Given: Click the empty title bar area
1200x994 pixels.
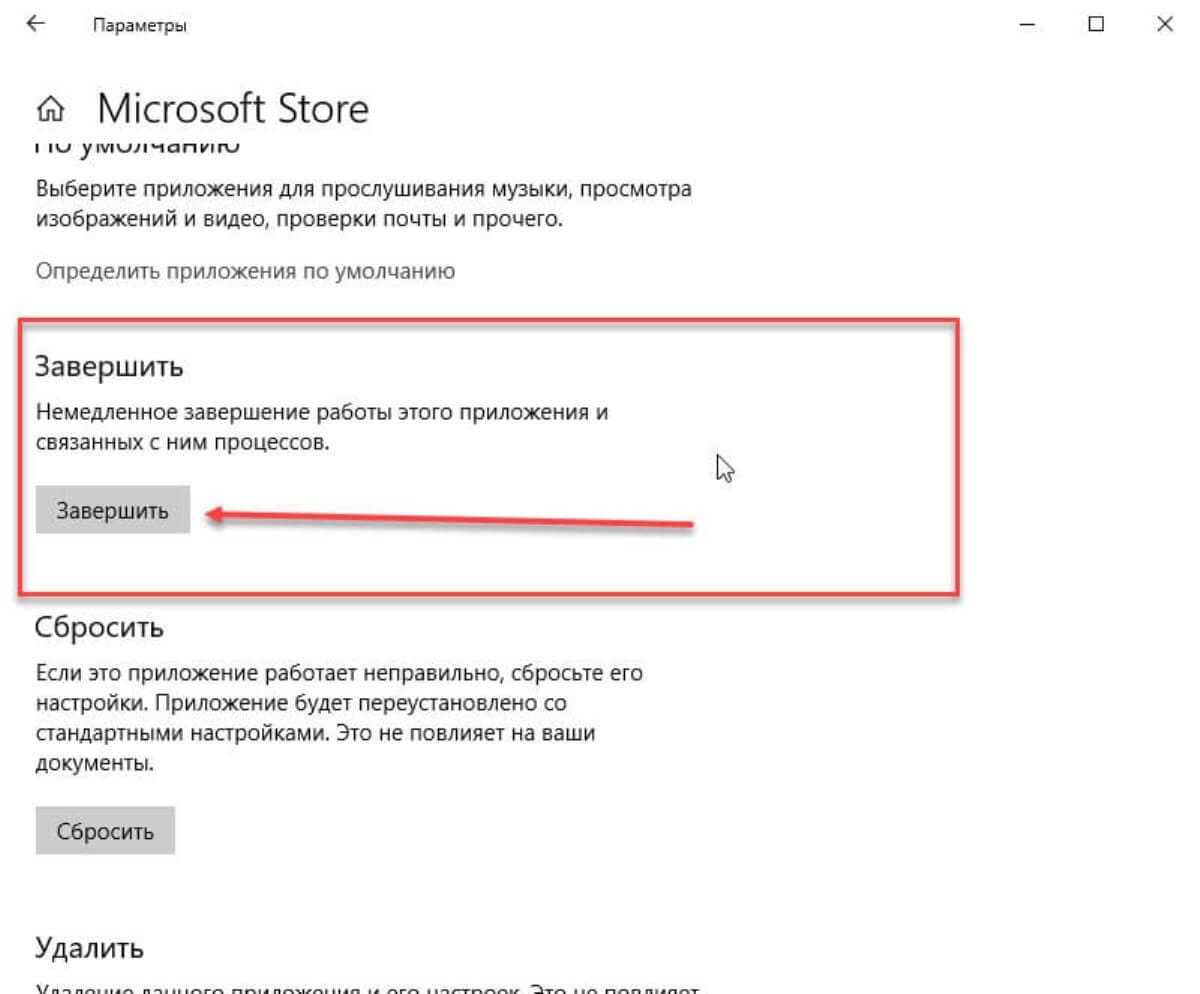Looking at the screenshot, I should coord(600,25).
